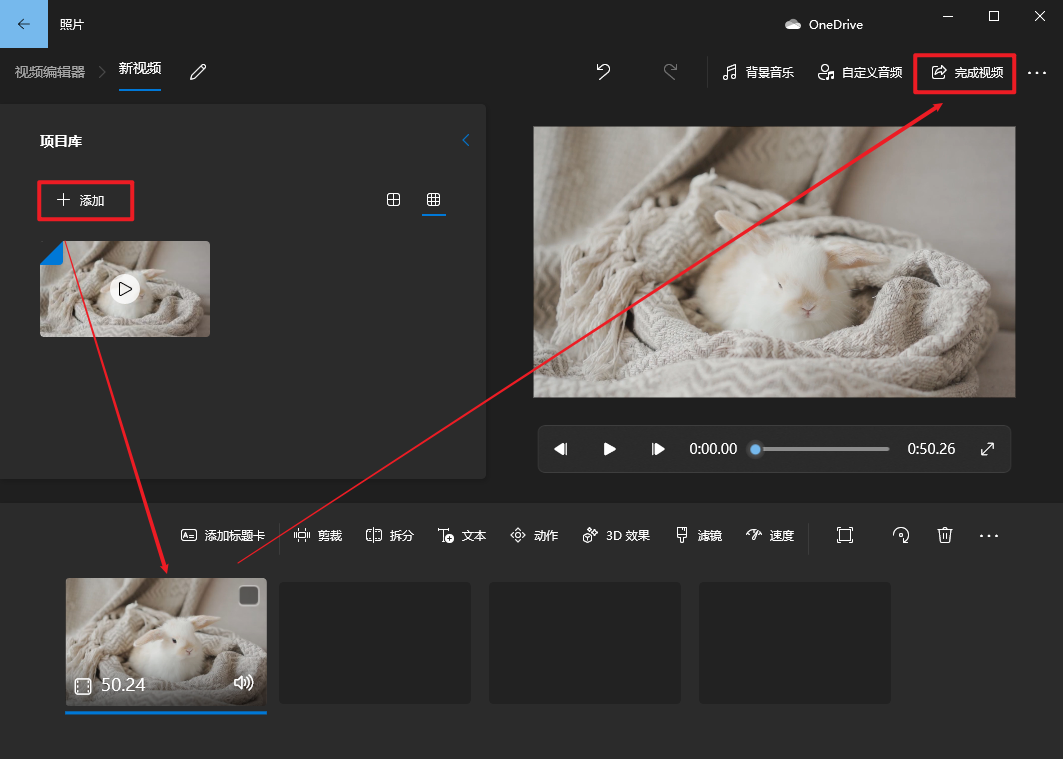Open the storyboard's more options ellipsis
This screenshot has height=759, width=1063.
988,535
